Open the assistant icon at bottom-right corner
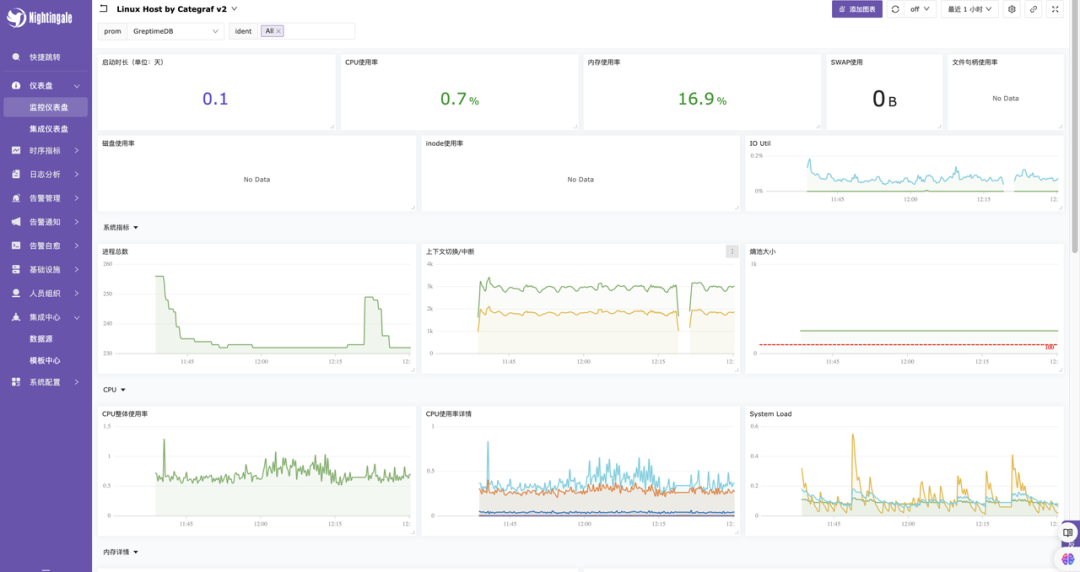Image resolution: width=1080 pixels, height=572 pixels. 1068,558
